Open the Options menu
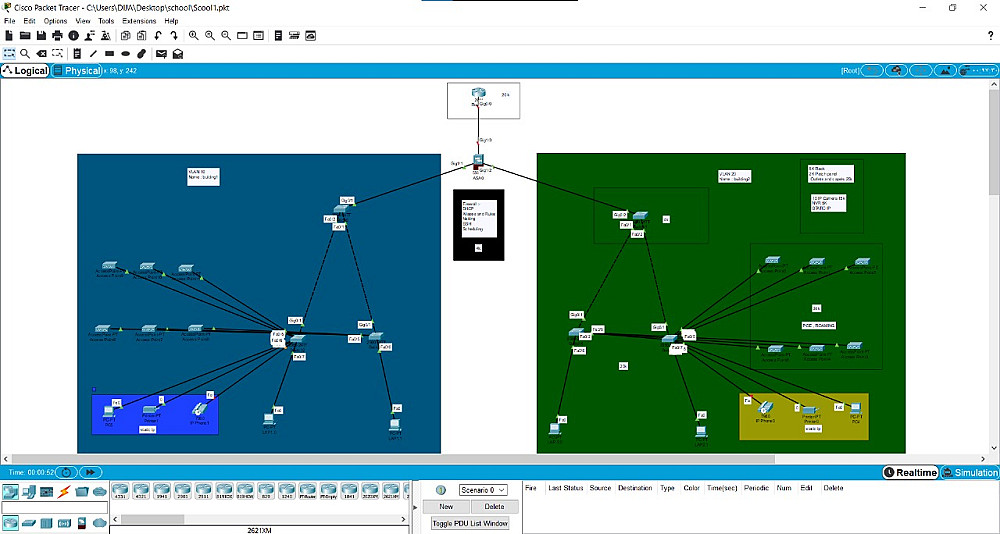The width and height of the screenshot is (1000, 534). [x=55, y=21]
